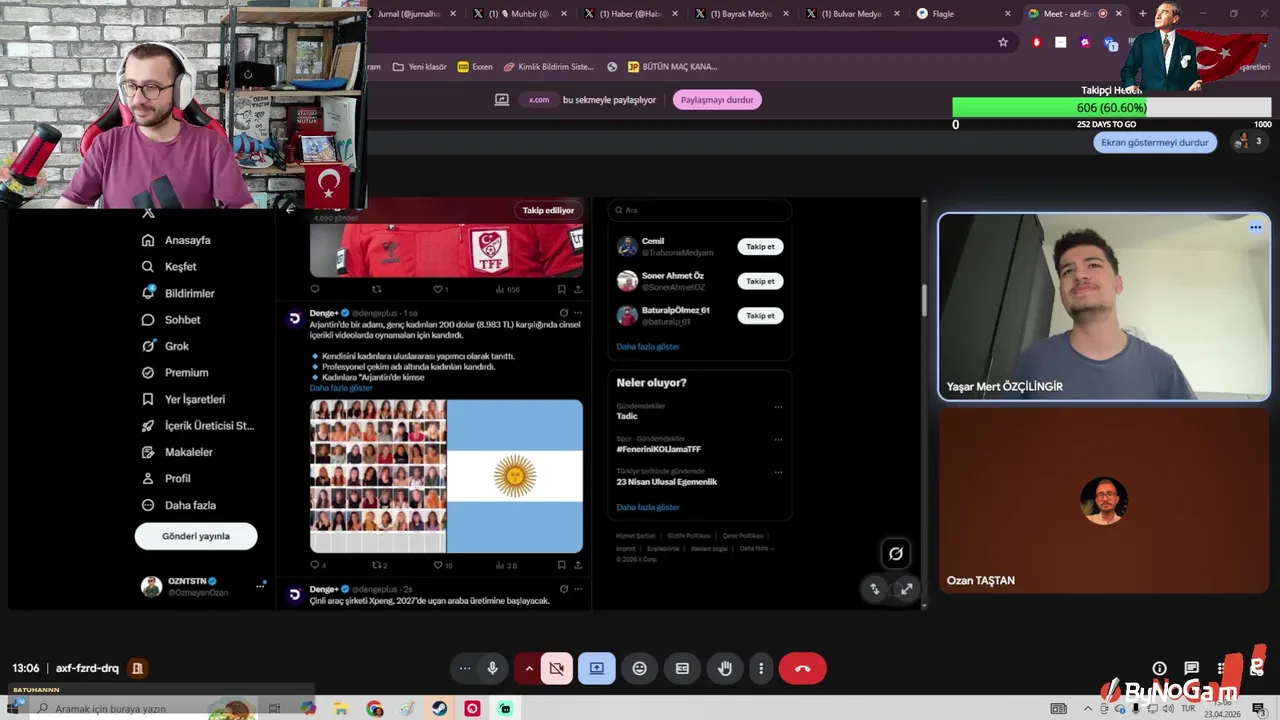Open Meet's three-dot more options menu
This screenshot has width=1280, height=720.
coord(761,668)
